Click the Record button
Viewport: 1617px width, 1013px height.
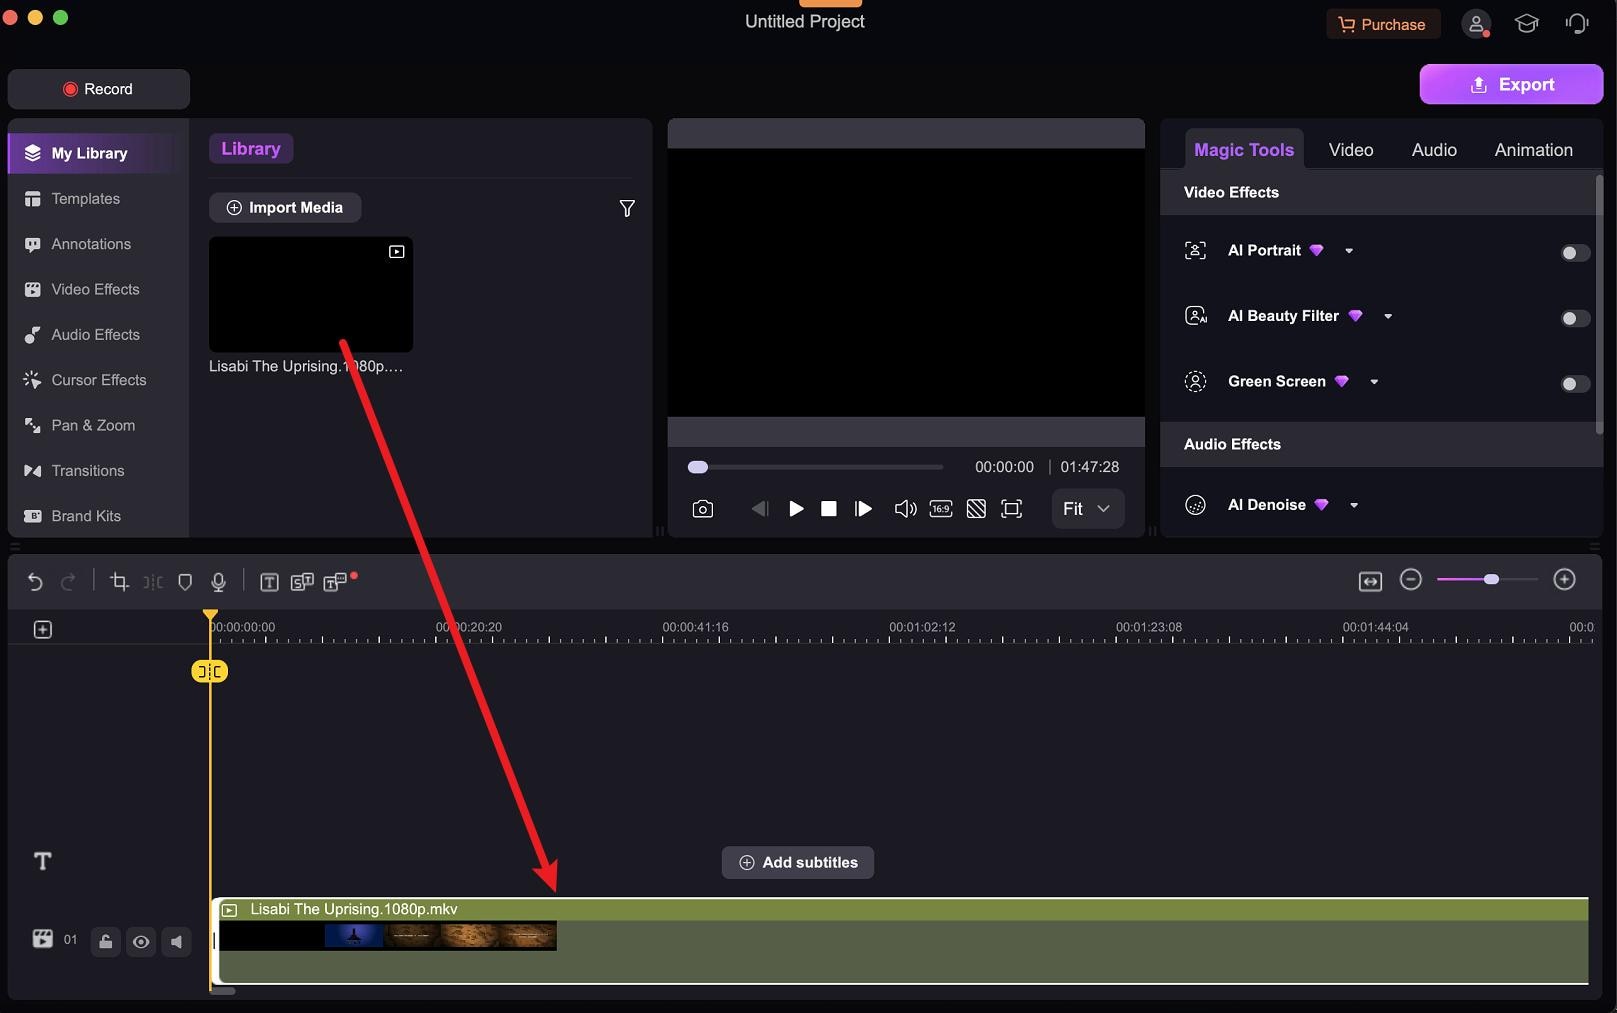click(98, 89)
